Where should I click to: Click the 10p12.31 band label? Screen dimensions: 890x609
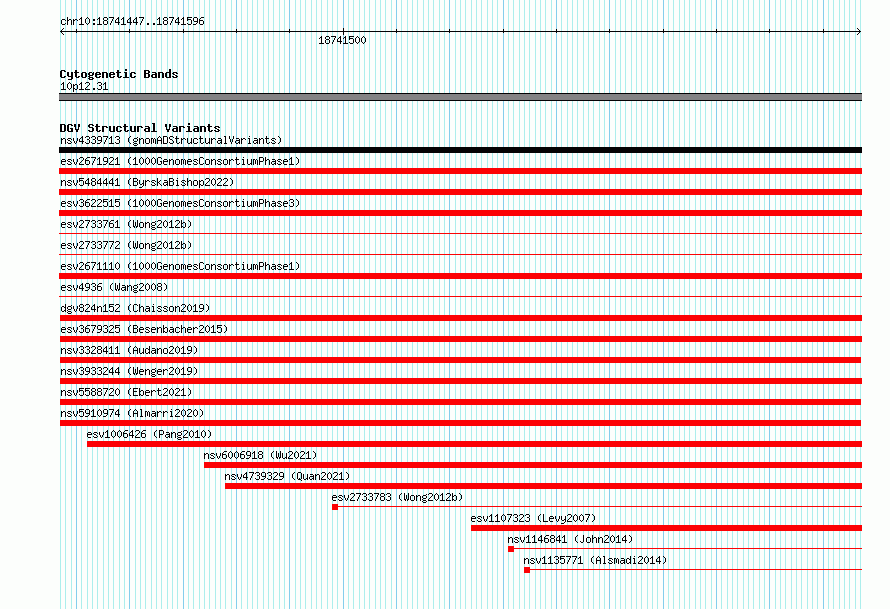84,86
